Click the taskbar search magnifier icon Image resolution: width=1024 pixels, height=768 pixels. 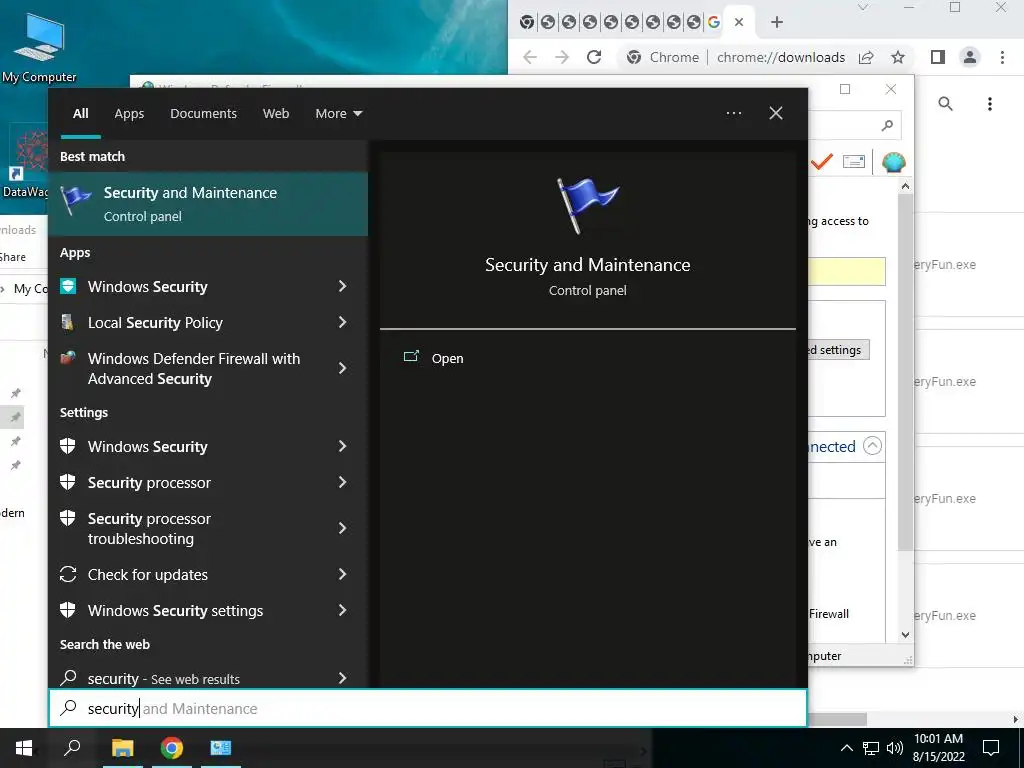pos(72,748)
